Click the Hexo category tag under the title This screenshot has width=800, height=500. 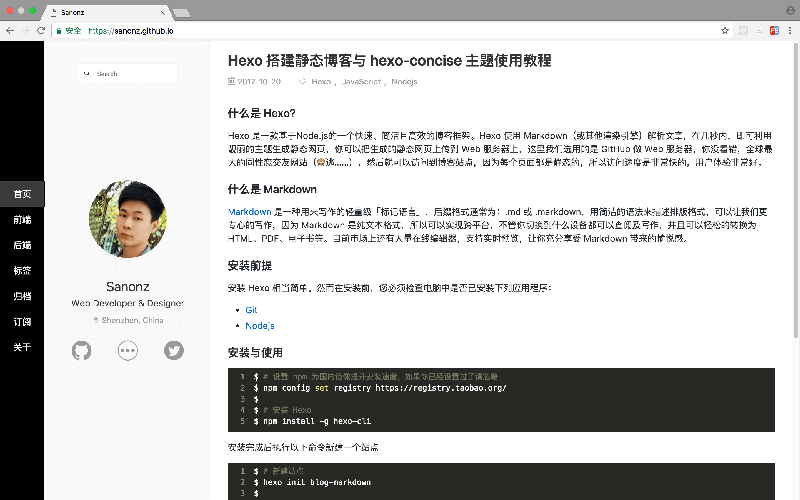(x=320, y=81)
